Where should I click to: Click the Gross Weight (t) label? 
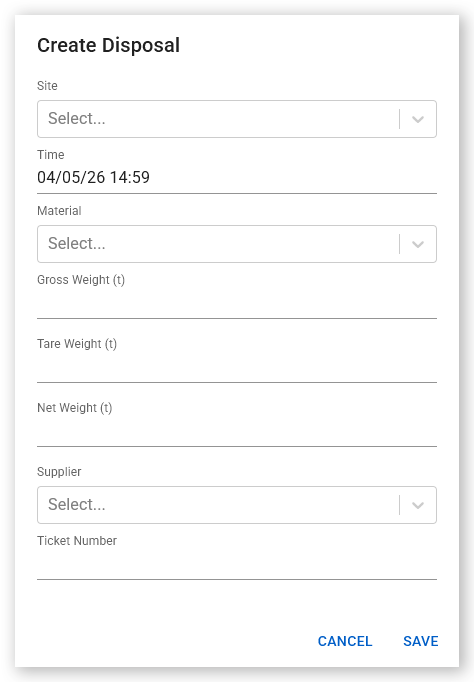[81, 280]
